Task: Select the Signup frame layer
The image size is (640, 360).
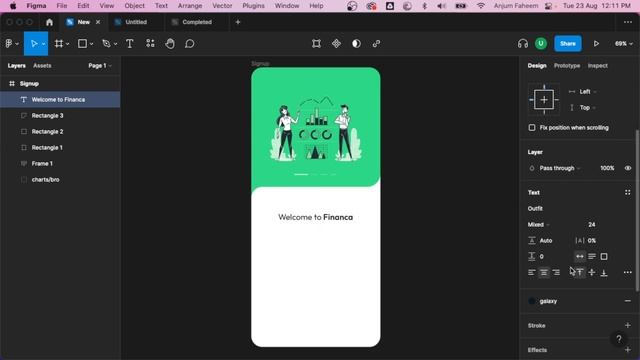Action: pyautogui.click(x=60, y=84)
